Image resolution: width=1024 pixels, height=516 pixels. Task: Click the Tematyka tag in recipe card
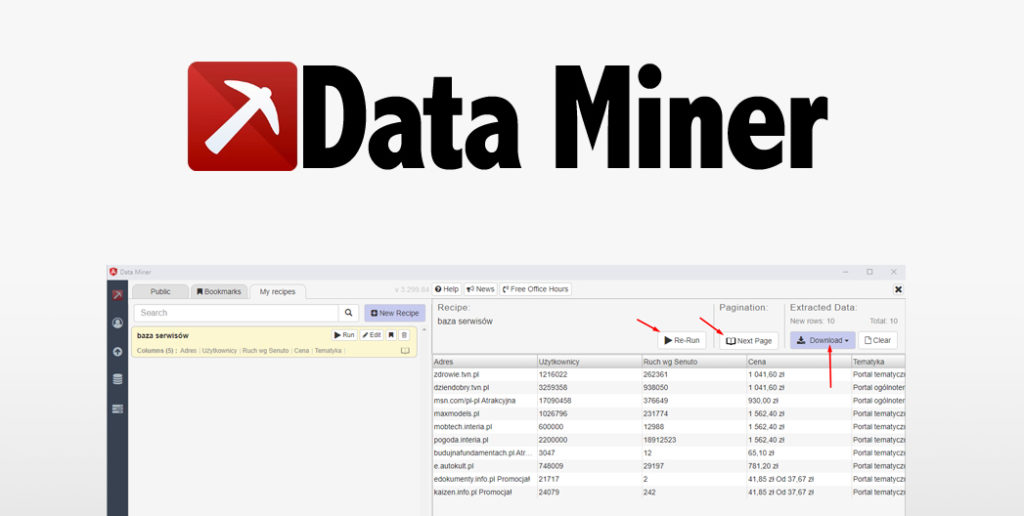point(328,351)
